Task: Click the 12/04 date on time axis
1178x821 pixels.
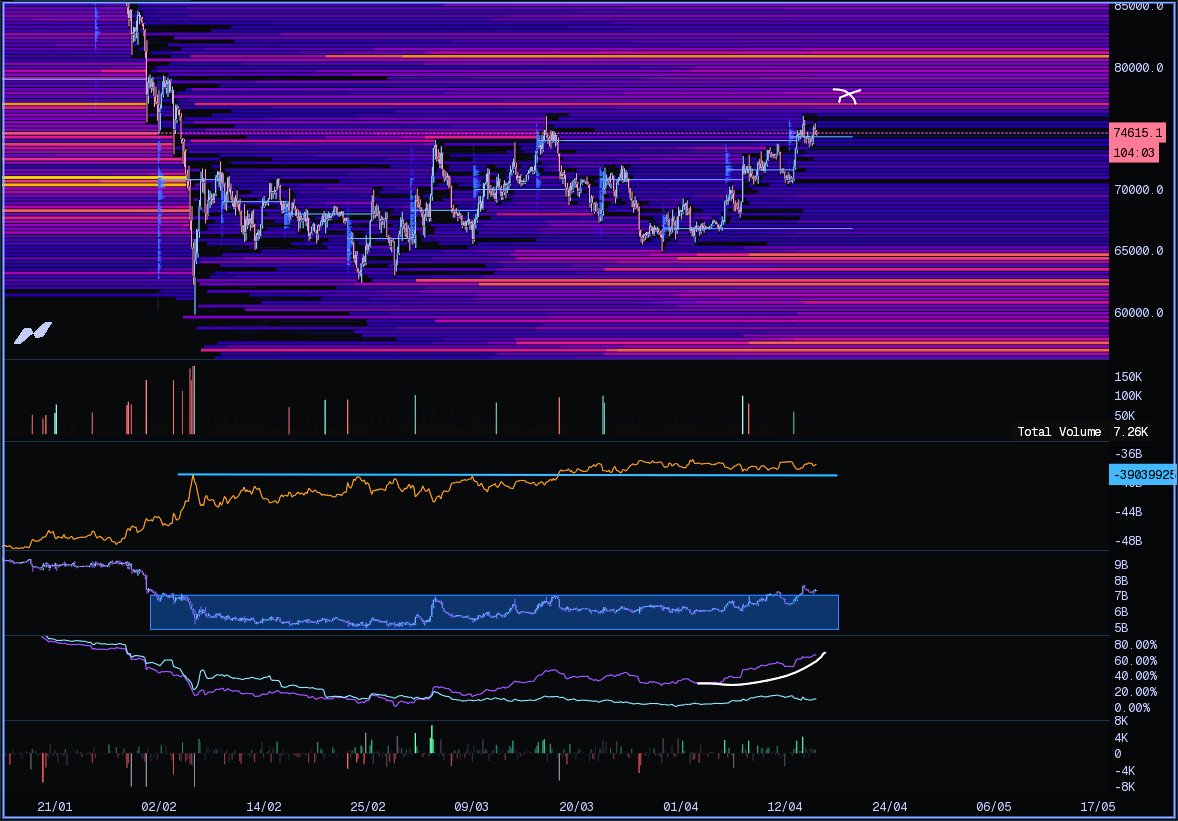Action: pyautogui.click(x=785, y=806)
